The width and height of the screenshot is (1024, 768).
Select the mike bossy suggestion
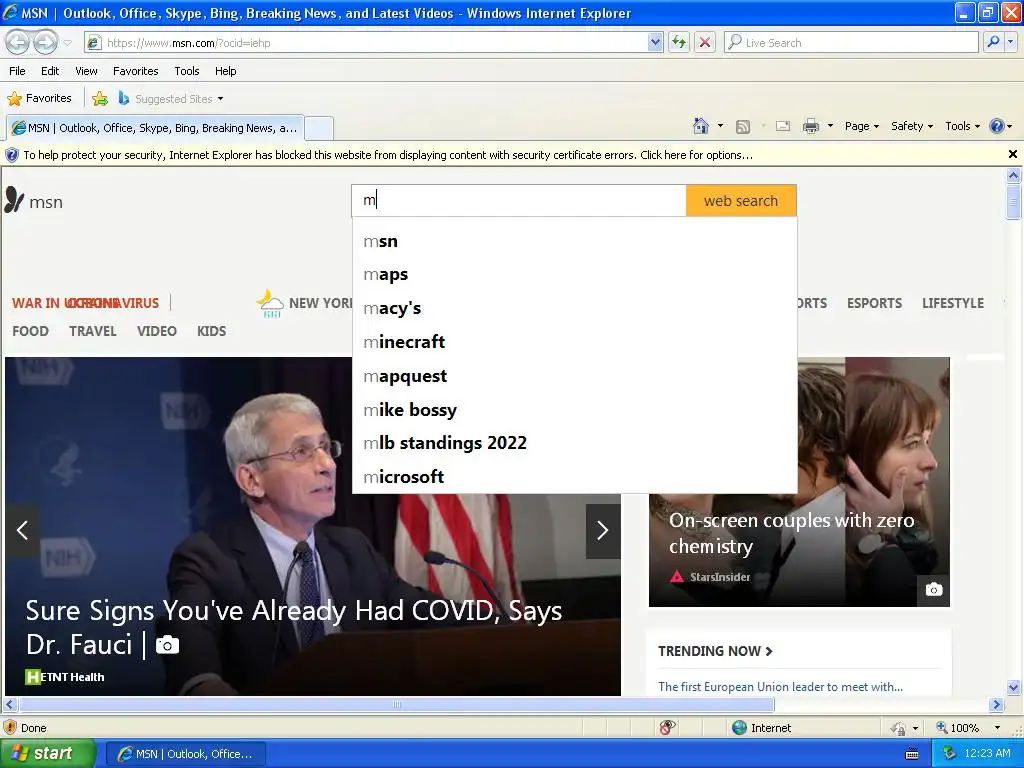[574, 409]
